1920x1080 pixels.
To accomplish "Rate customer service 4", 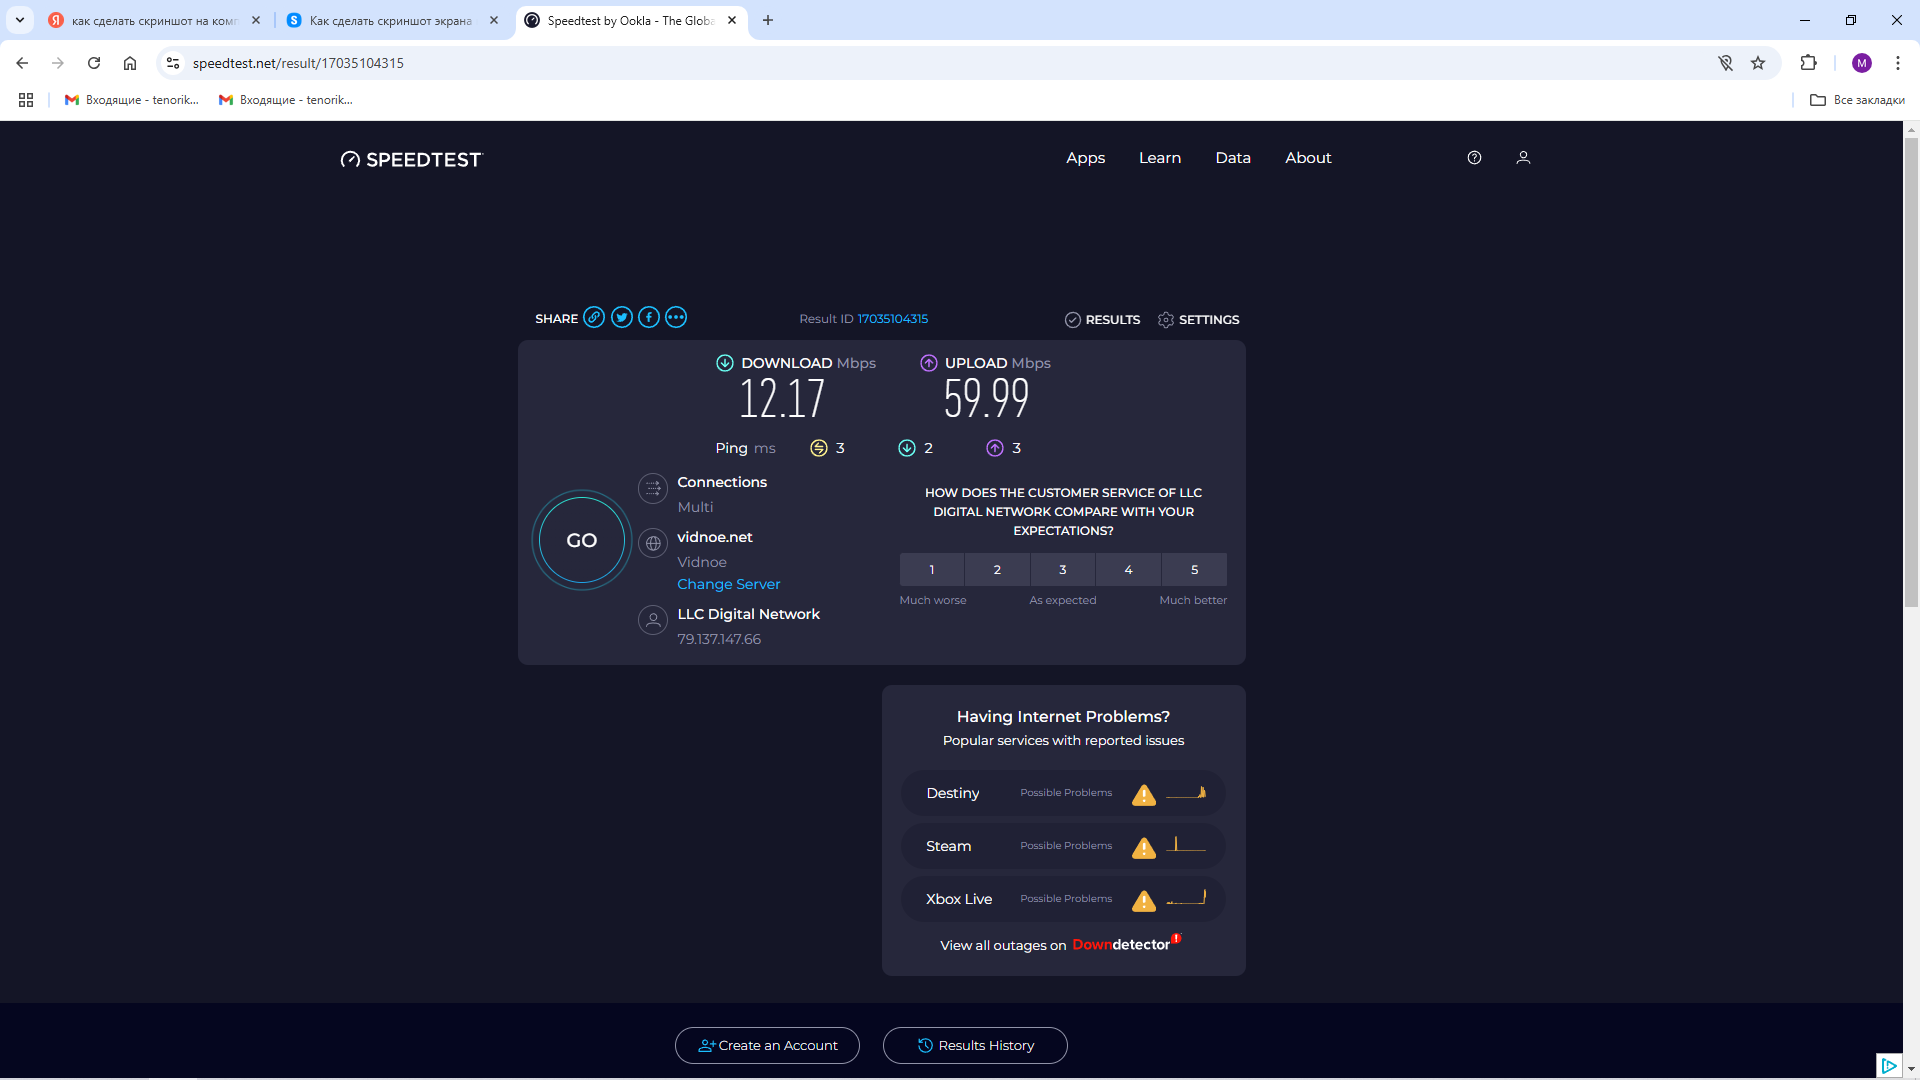I will pos(1129,569).
